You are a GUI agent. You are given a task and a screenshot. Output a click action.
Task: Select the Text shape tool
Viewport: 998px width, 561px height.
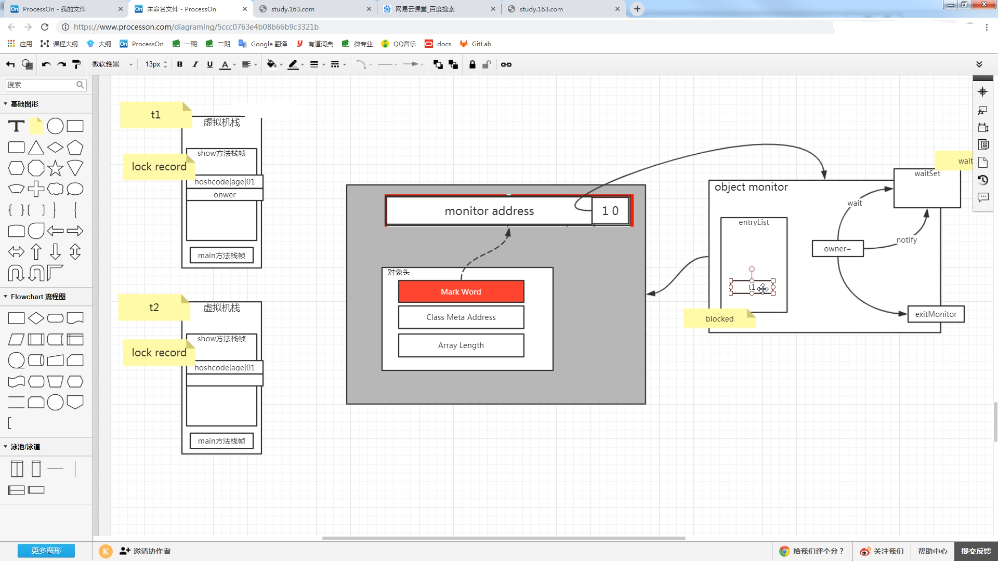tap(16, 126)
